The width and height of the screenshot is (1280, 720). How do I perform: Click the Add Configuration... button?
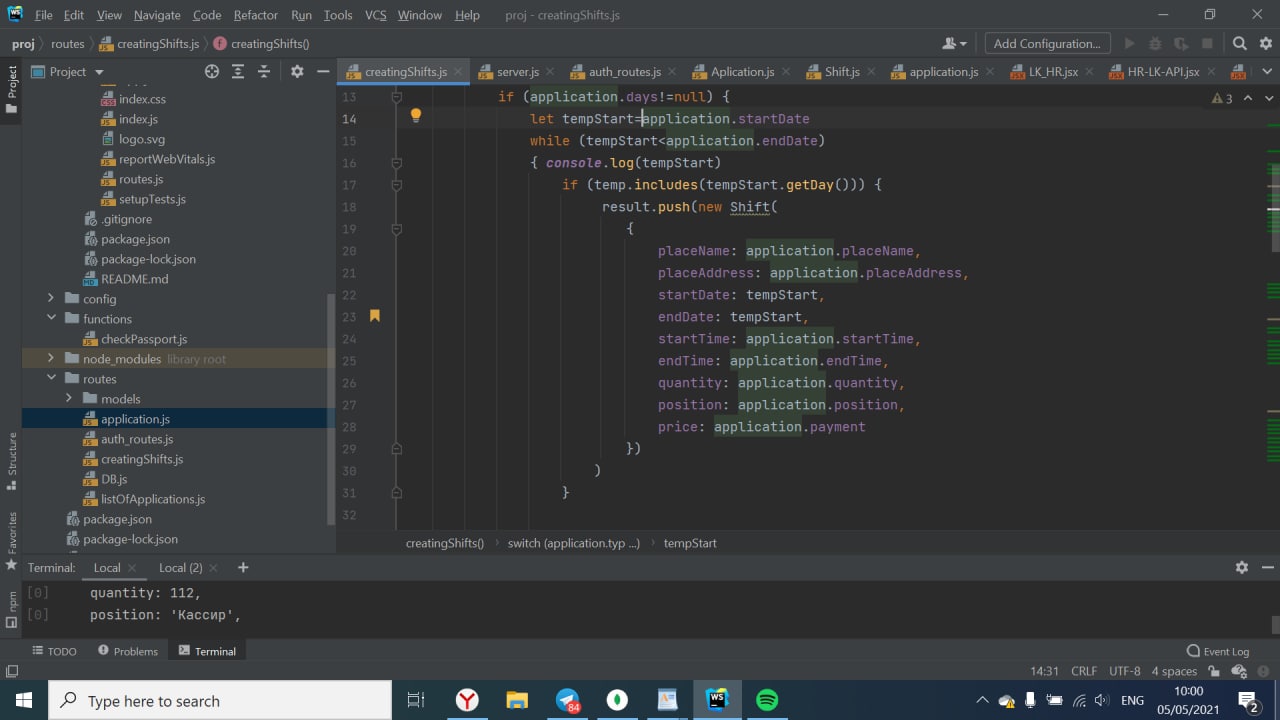1047,44
